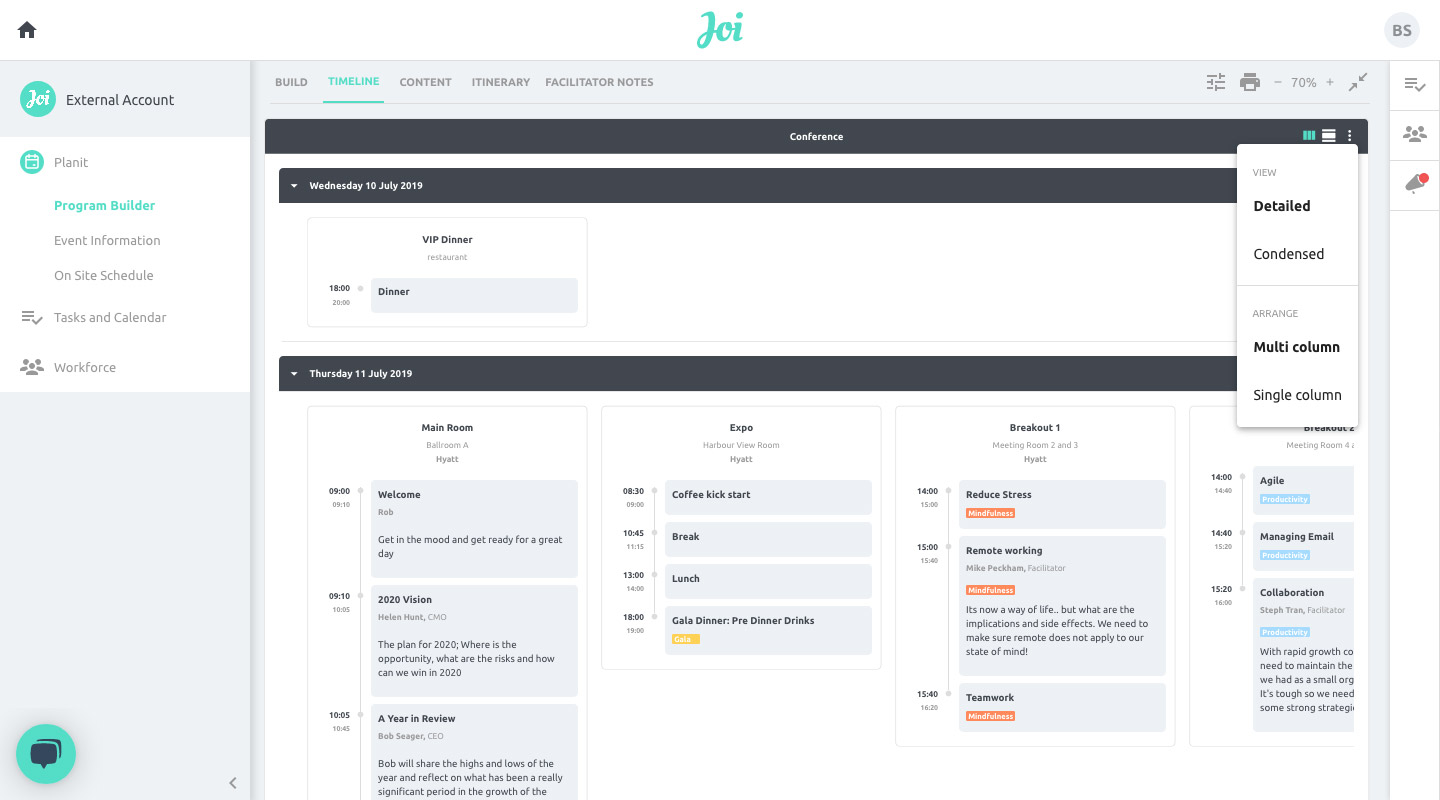Click the Planit calendar icon

32,162
